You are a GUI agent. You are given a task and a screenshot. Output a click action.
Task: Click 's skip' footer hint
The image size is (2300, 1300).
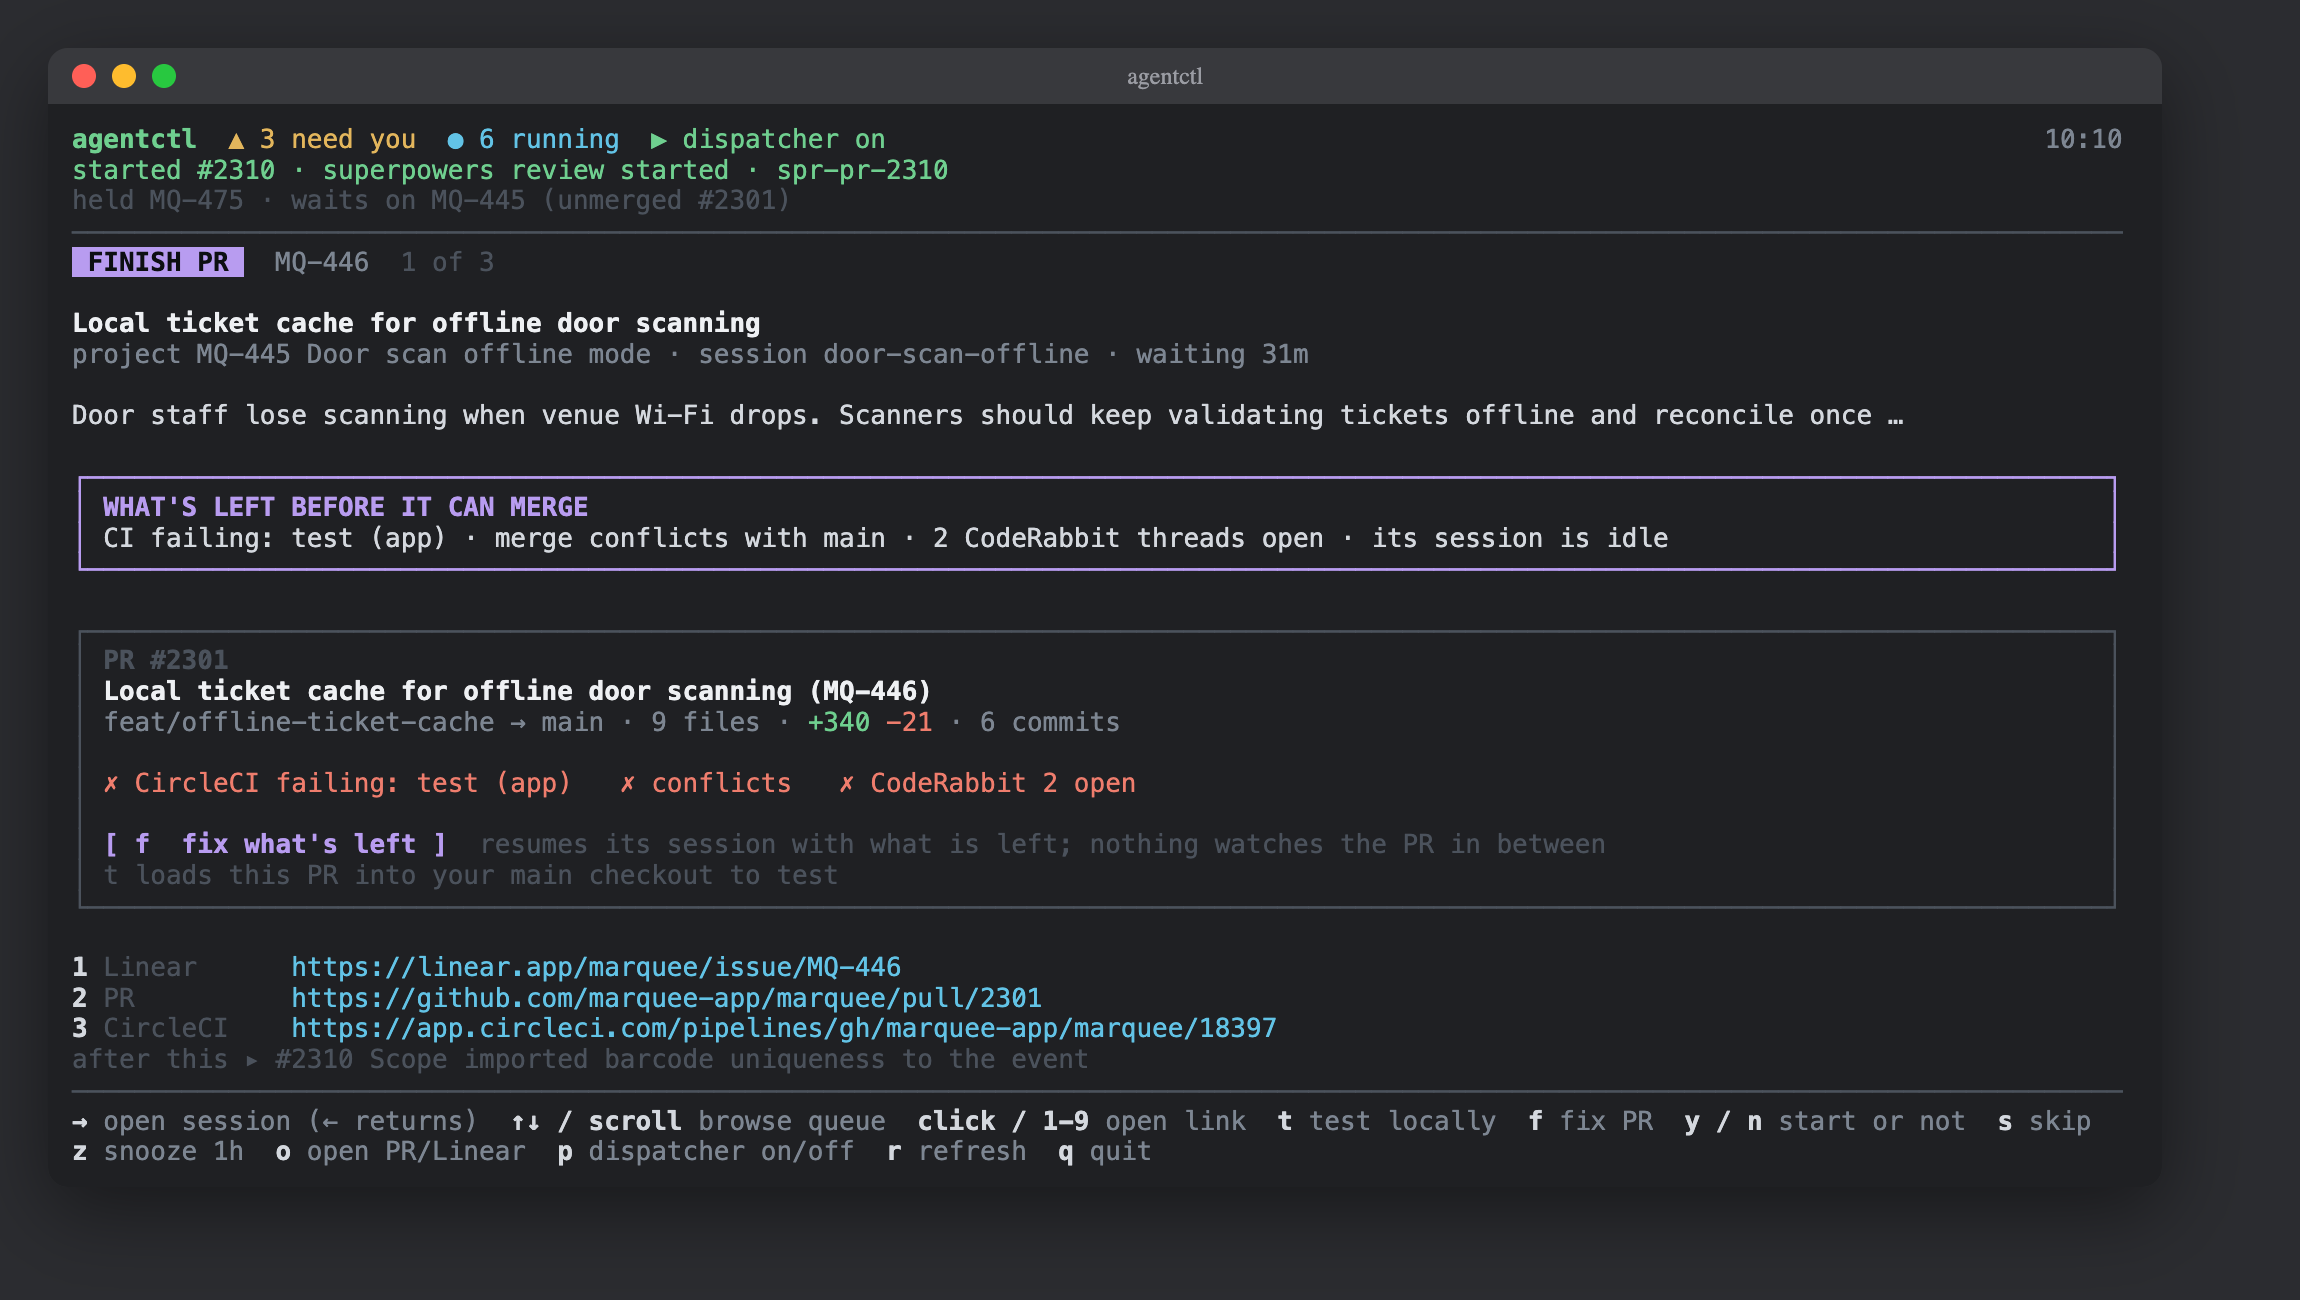[x=2044, y=1121]
